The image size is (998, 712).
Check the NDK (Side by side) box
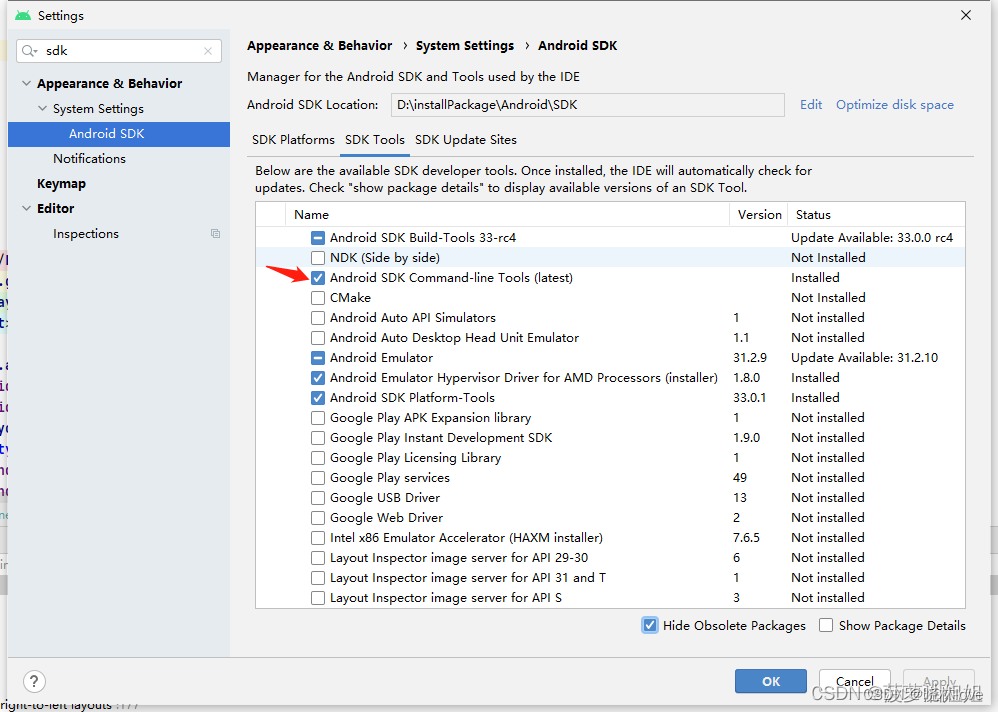[x=318, y=258]
